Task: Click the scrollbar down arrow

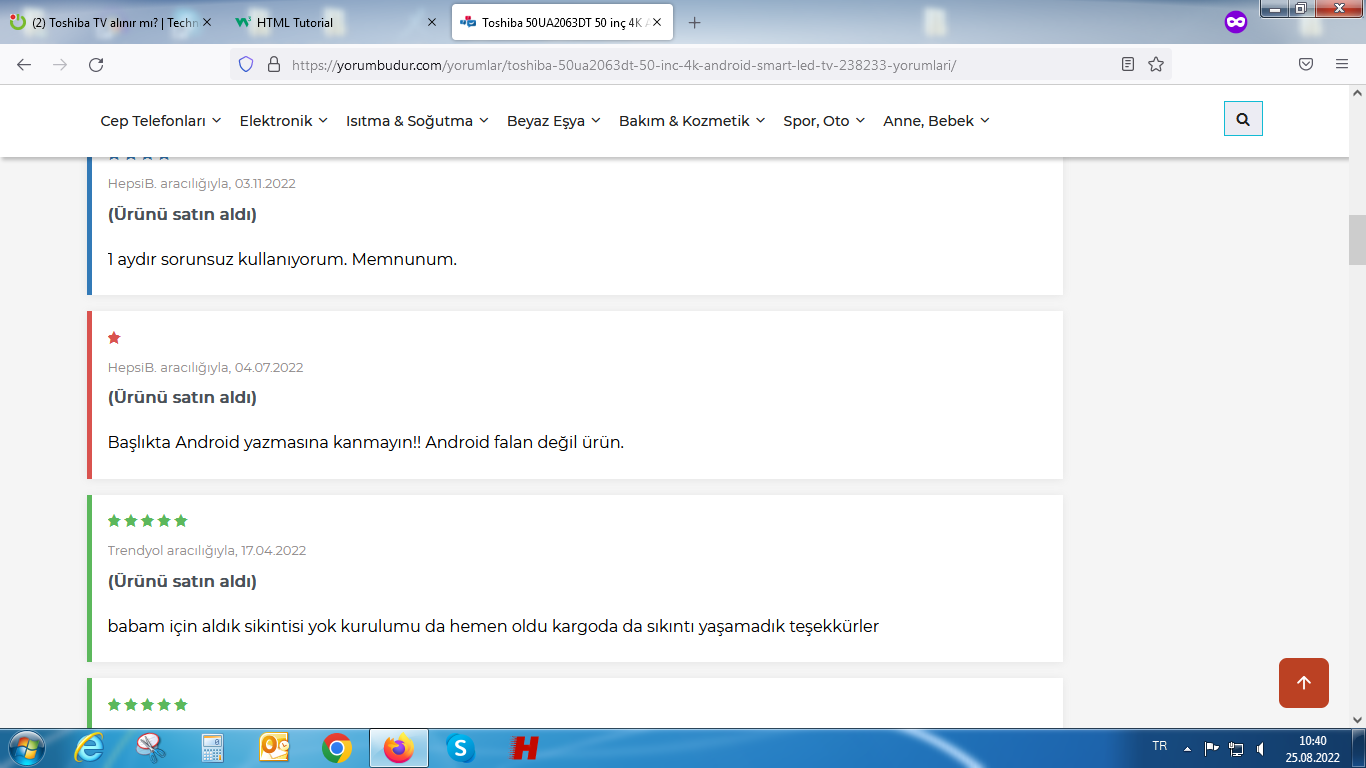Action: (x=1357, y=719)
